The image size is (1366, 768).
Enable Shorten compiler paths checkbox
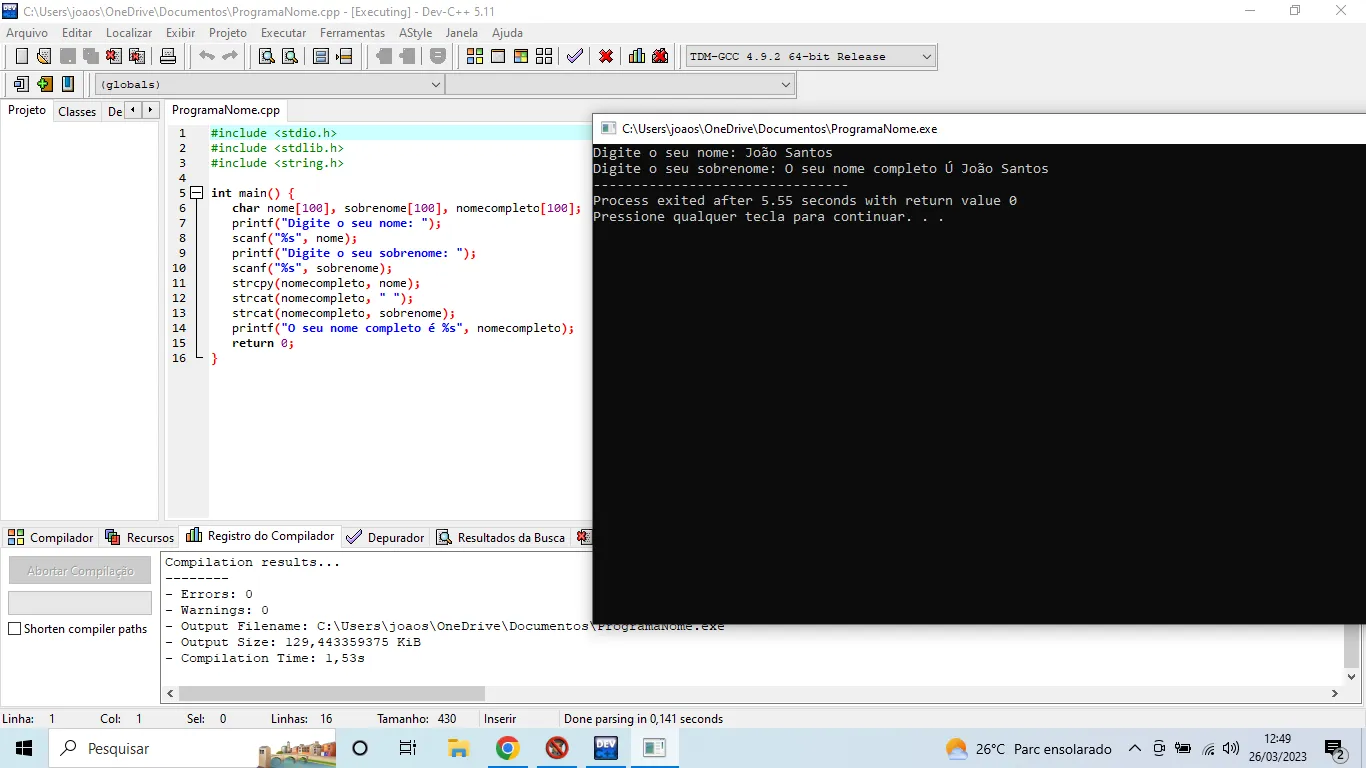[15, 629]
